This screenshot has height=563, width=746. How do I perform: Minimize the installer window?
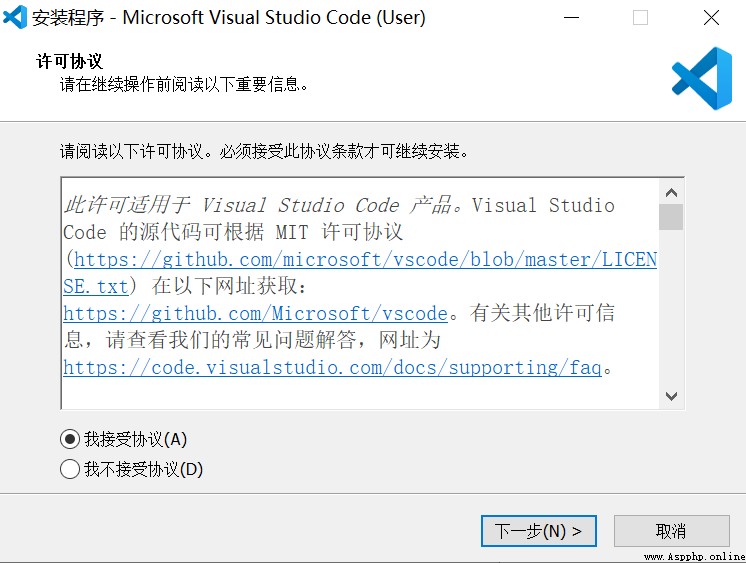pos(571,18)
